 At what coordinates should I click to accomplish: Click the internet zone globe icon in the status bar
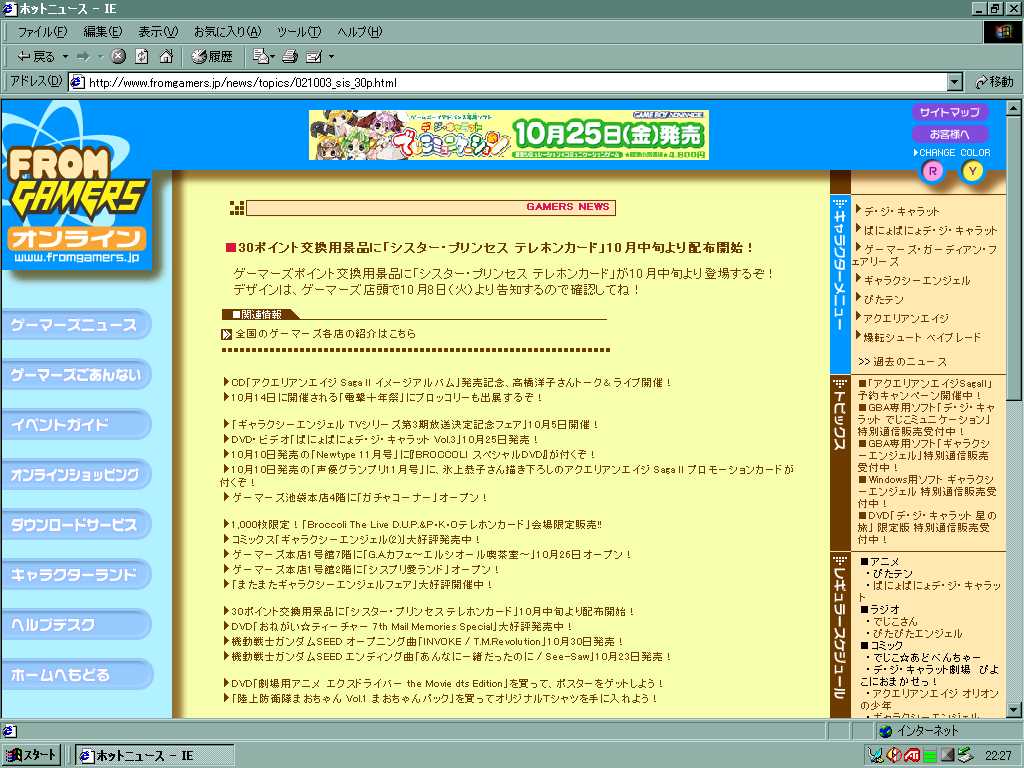[x=886, y=731]
